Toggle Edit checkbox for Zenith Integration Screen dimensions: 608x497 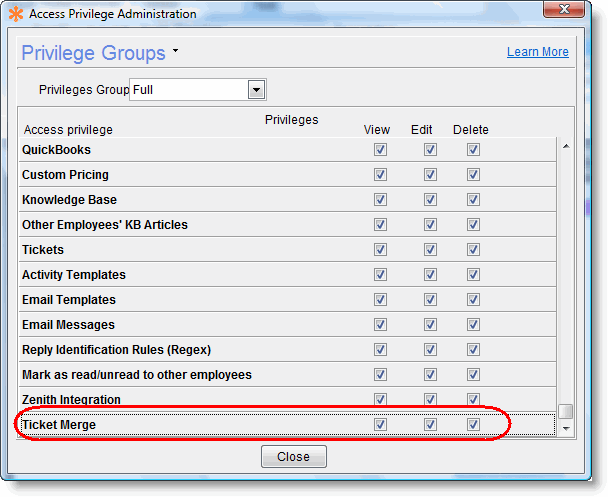(x=430, y=400)
